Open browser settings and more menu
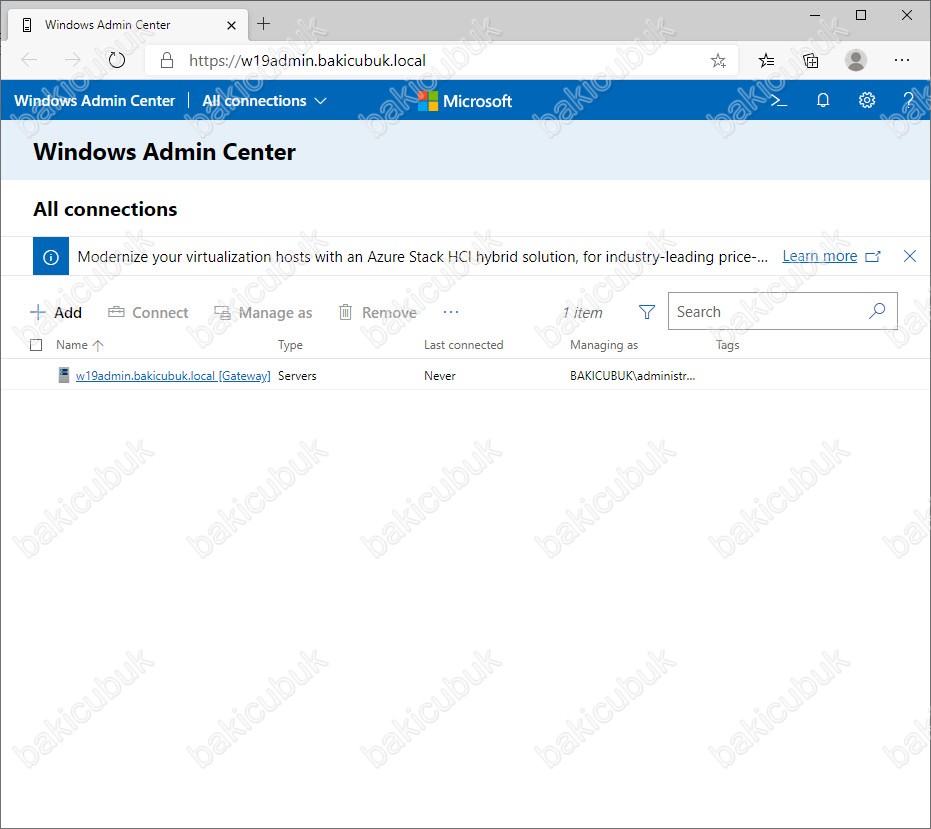Screen dimensions: 931x829 [901, 60]
